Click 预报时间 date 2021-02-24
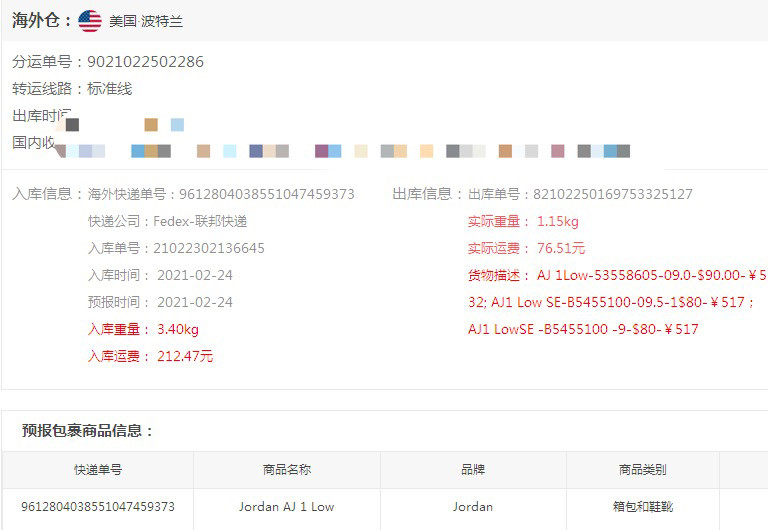Viewport: 768px width, 530px height. [194, 302]
